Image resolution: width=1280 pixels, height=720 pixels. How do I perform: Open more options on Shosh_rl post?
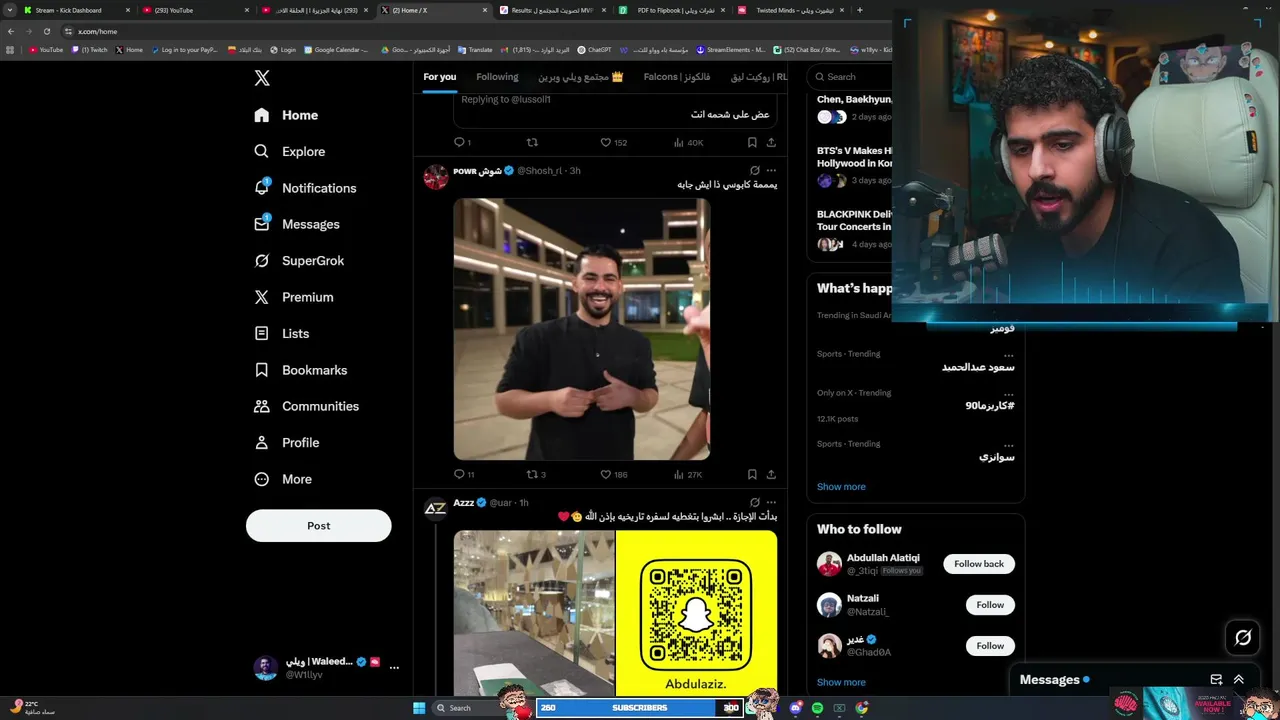[771, 171]
